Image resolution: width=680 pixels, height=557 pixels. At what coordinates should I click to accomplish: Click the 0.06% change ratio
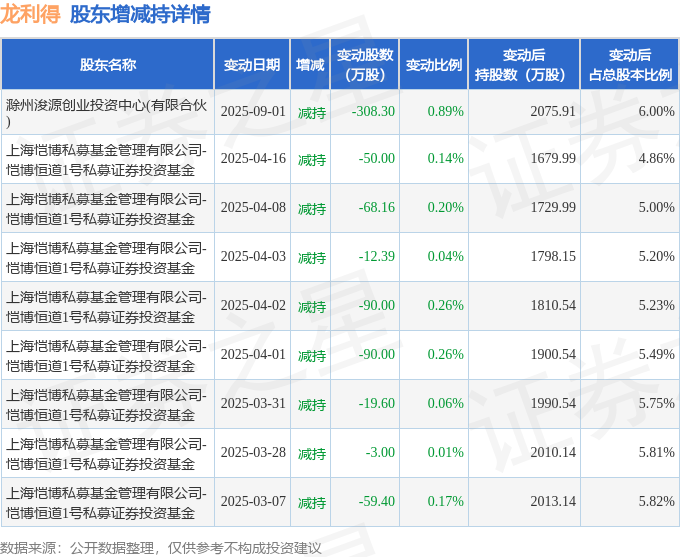point(445,403)
